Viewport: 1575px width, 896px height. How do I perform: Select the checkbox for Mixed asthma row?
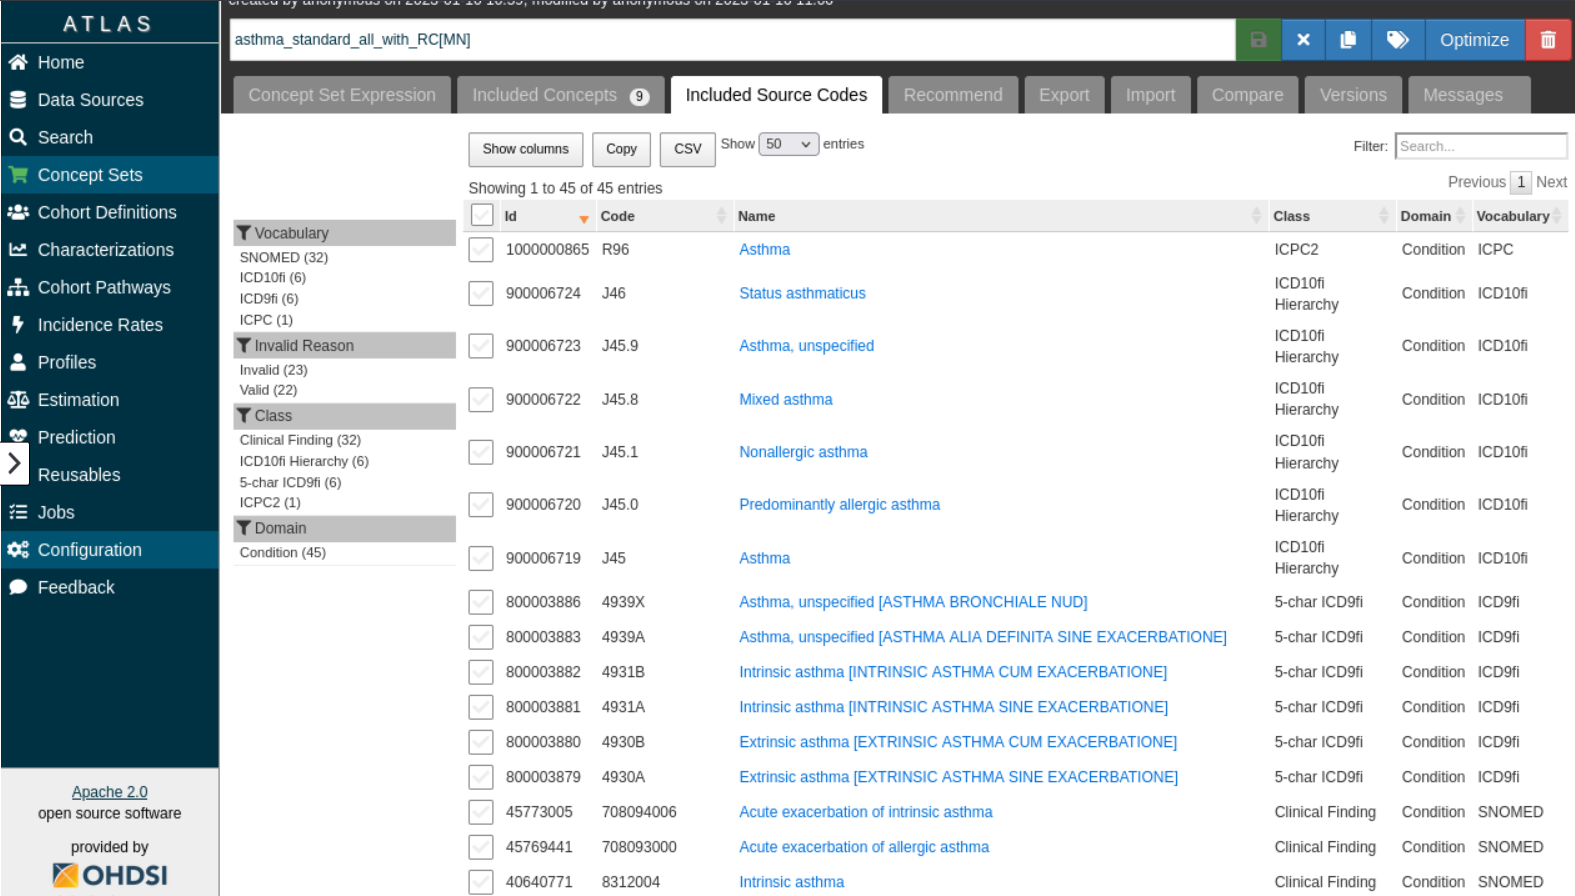point(481,399)
